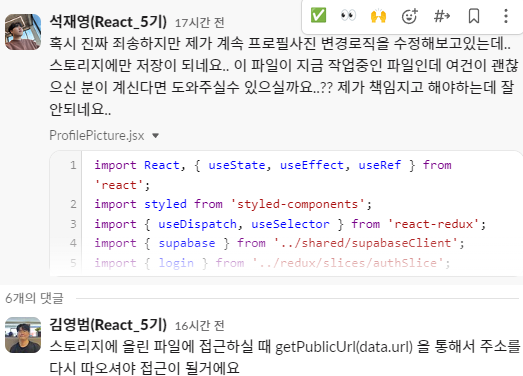Collapse the ProfilePicture.jsx file snippet
Screen dimensions: 523x376
[155, 135]
